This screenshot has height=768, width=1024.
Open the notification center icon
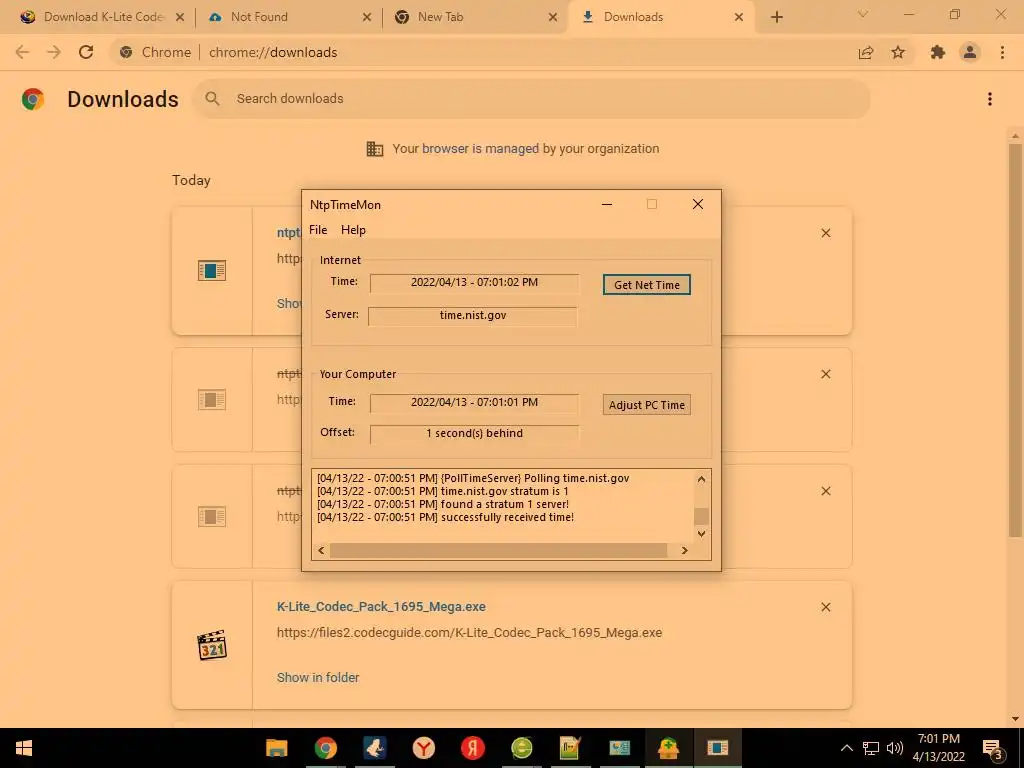(993, 748)
